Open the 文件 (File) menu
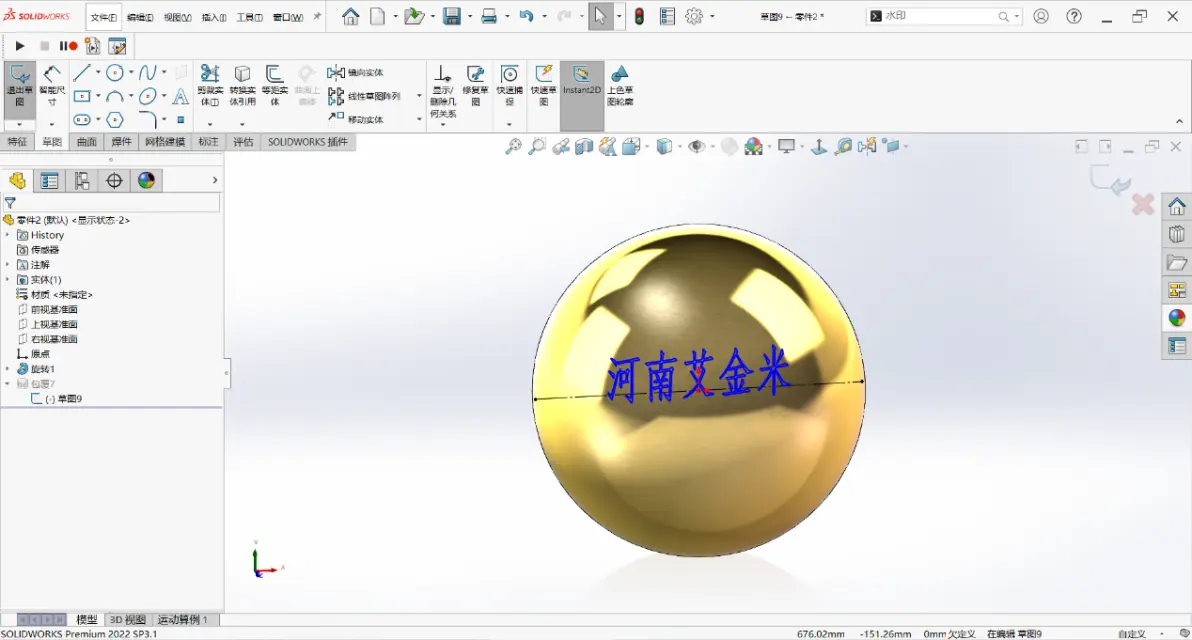1192x640 pixels. coord(103,17)
